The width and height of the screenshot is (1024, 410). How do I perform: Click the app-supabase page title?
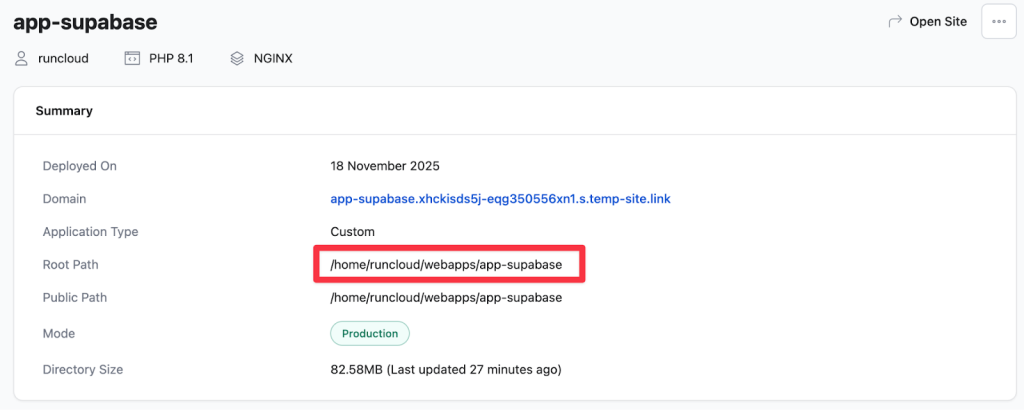click(85, 21)
